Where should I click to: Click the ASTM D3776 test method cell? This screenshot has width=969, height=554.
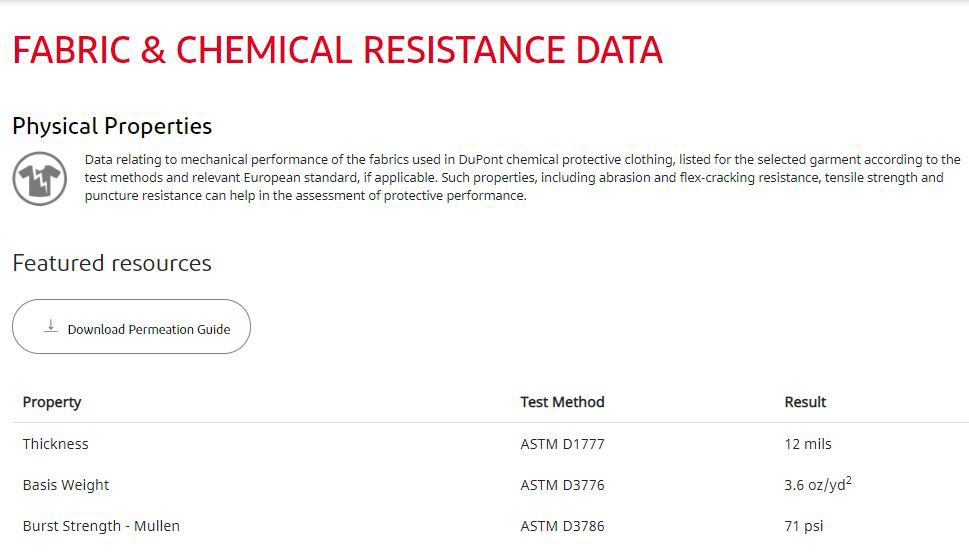tap(562, 485)
